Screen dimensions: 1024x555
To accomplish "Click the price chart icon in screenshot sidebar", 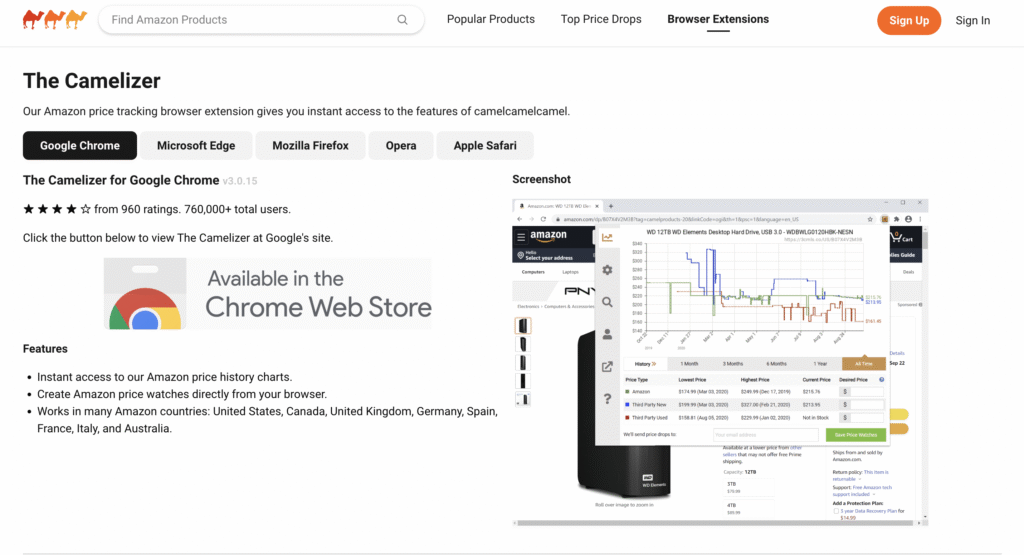I will pyautogui.click(x=607, y=238).
